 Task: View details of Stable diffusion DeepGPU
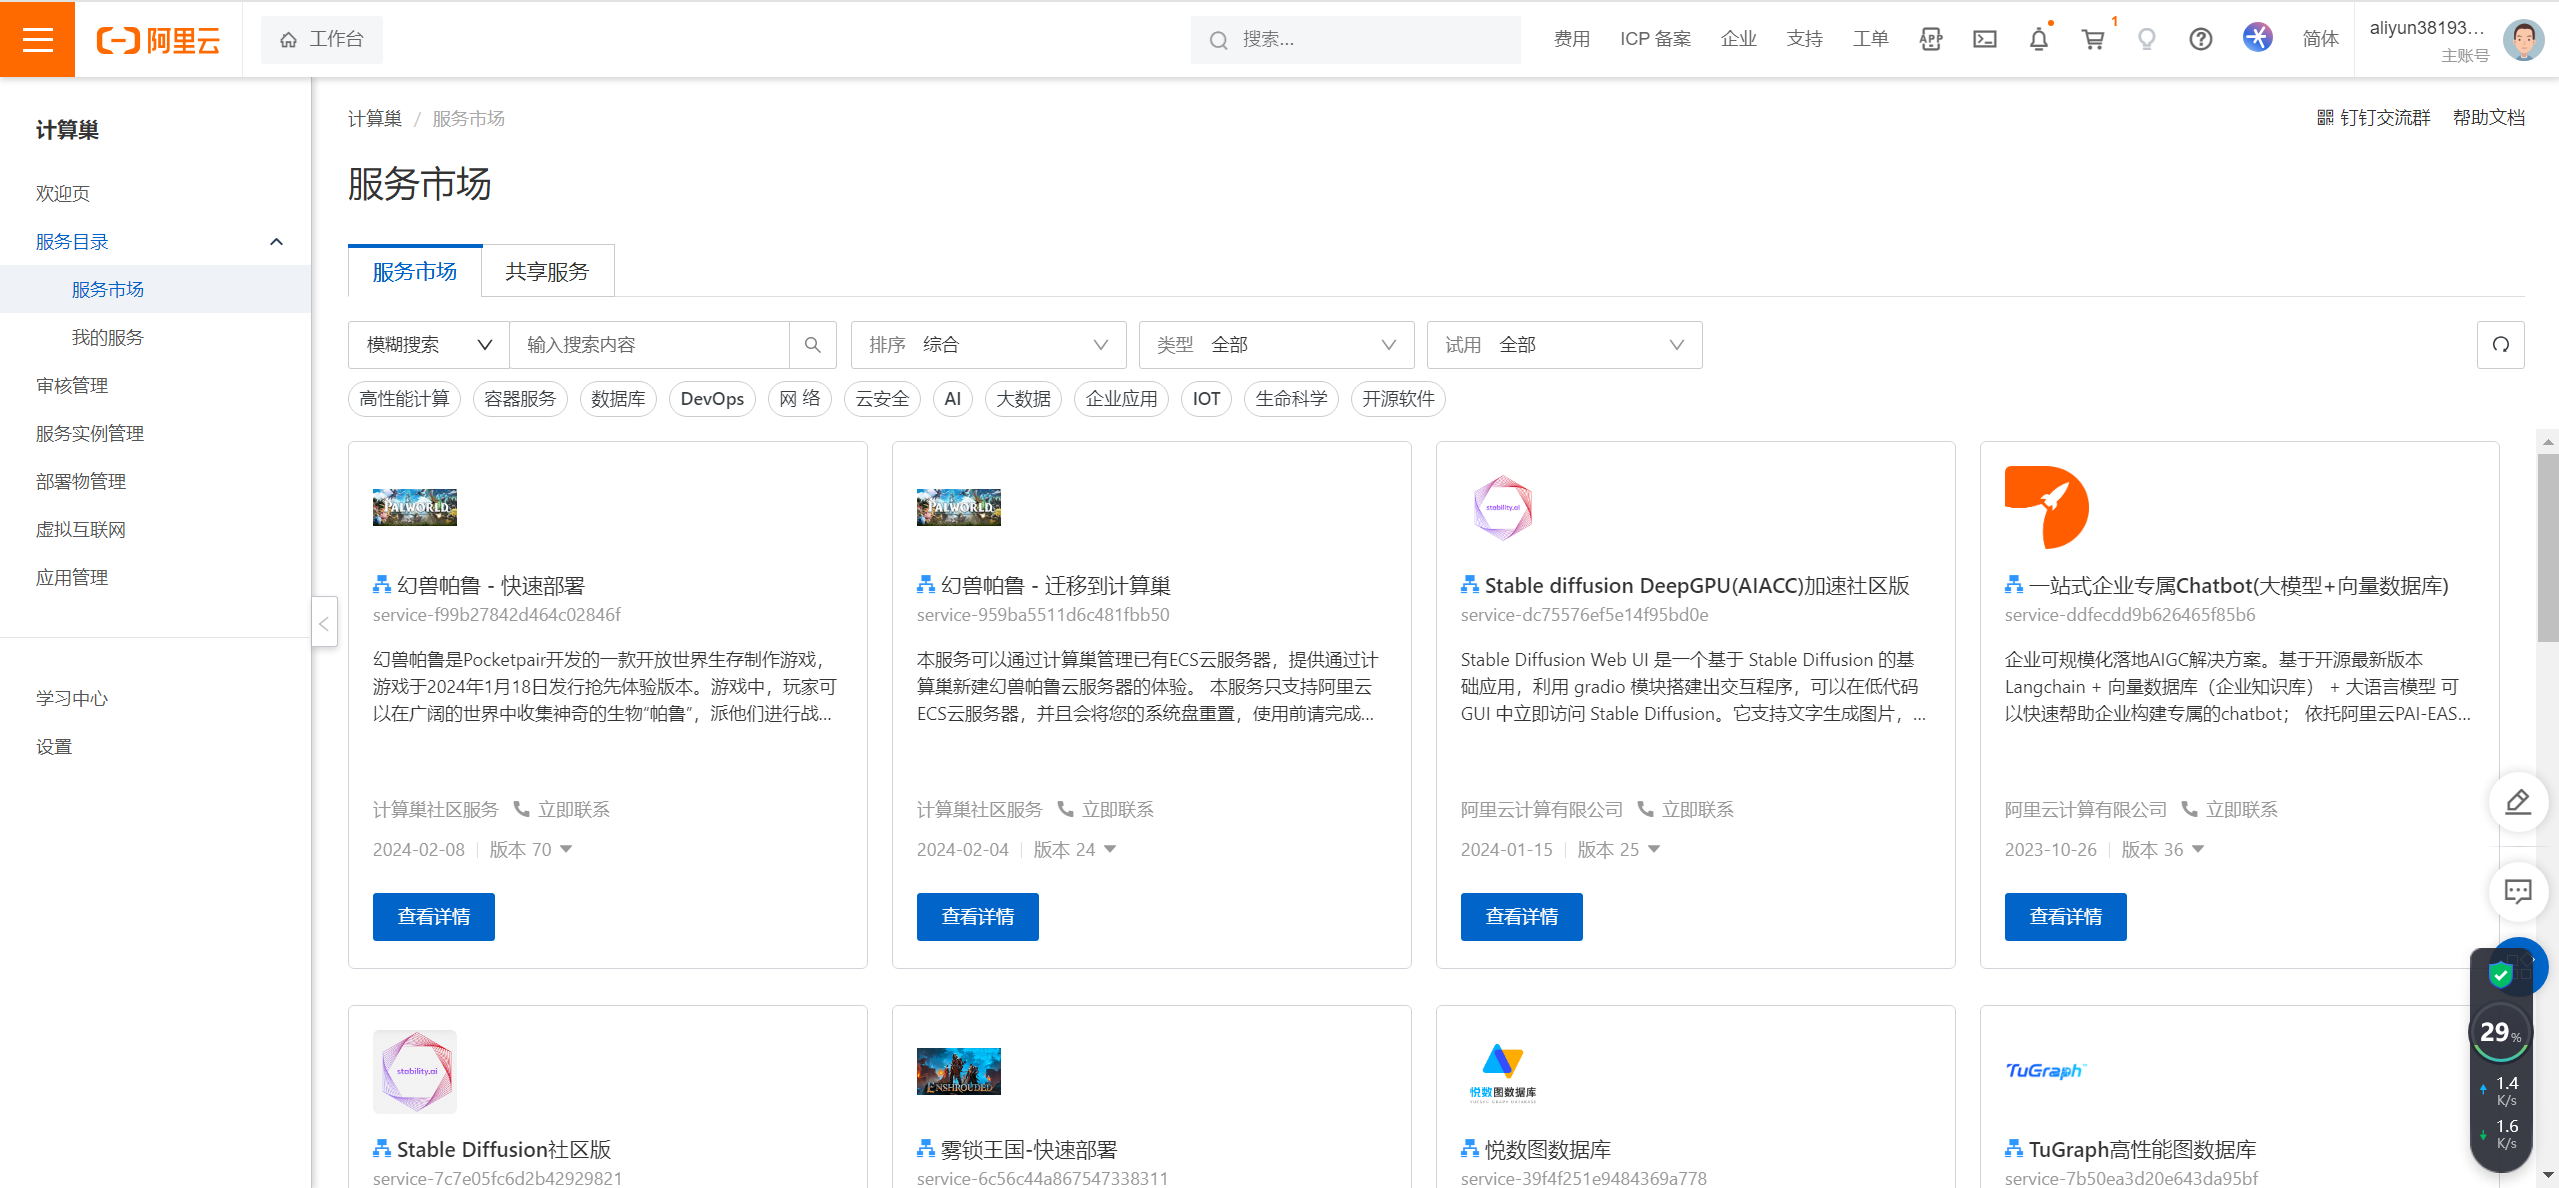pyautogui.click(x=1522, y=917)
